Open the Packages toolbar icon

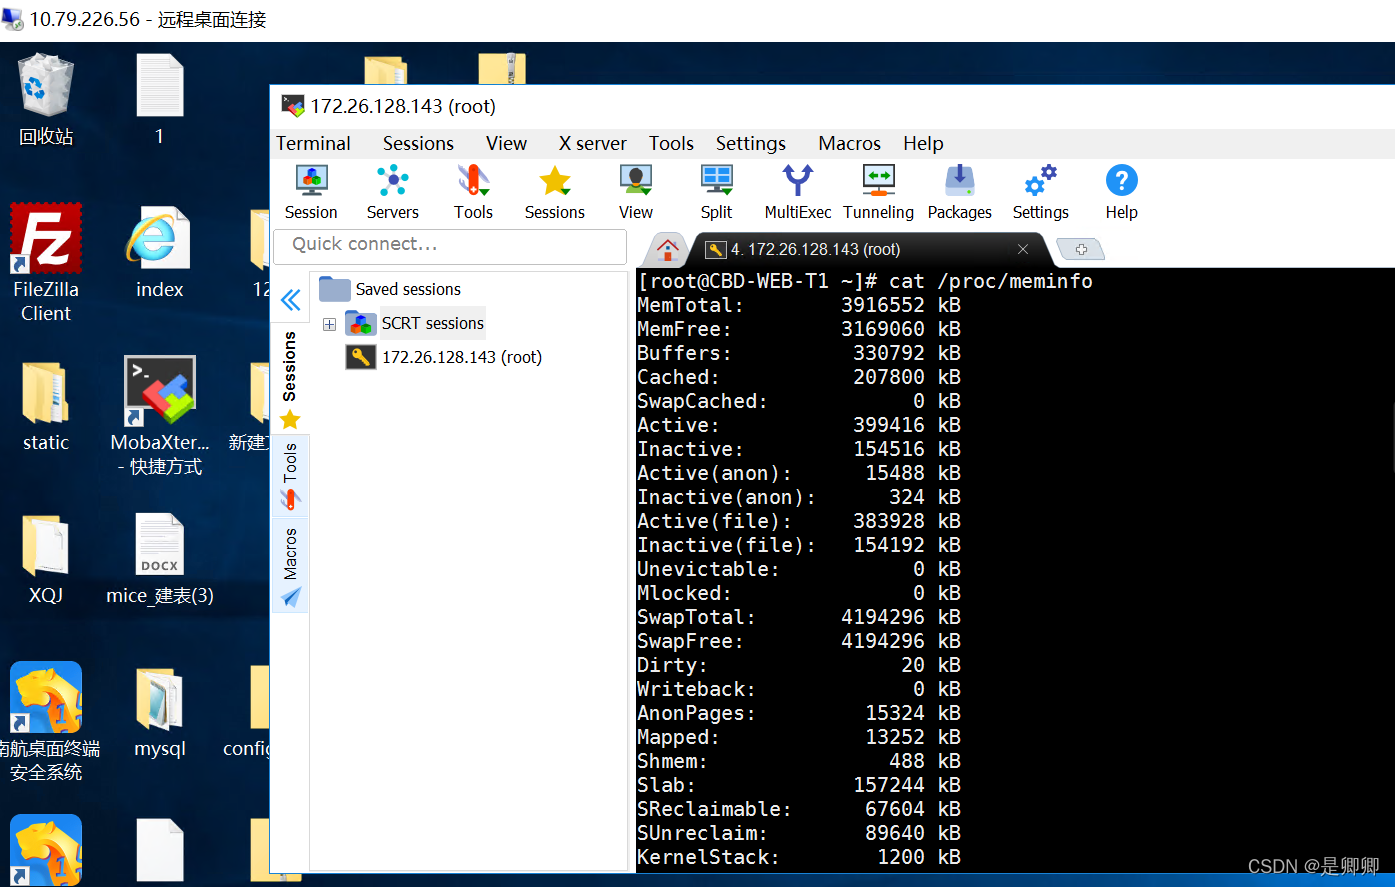tap(959, 192)
